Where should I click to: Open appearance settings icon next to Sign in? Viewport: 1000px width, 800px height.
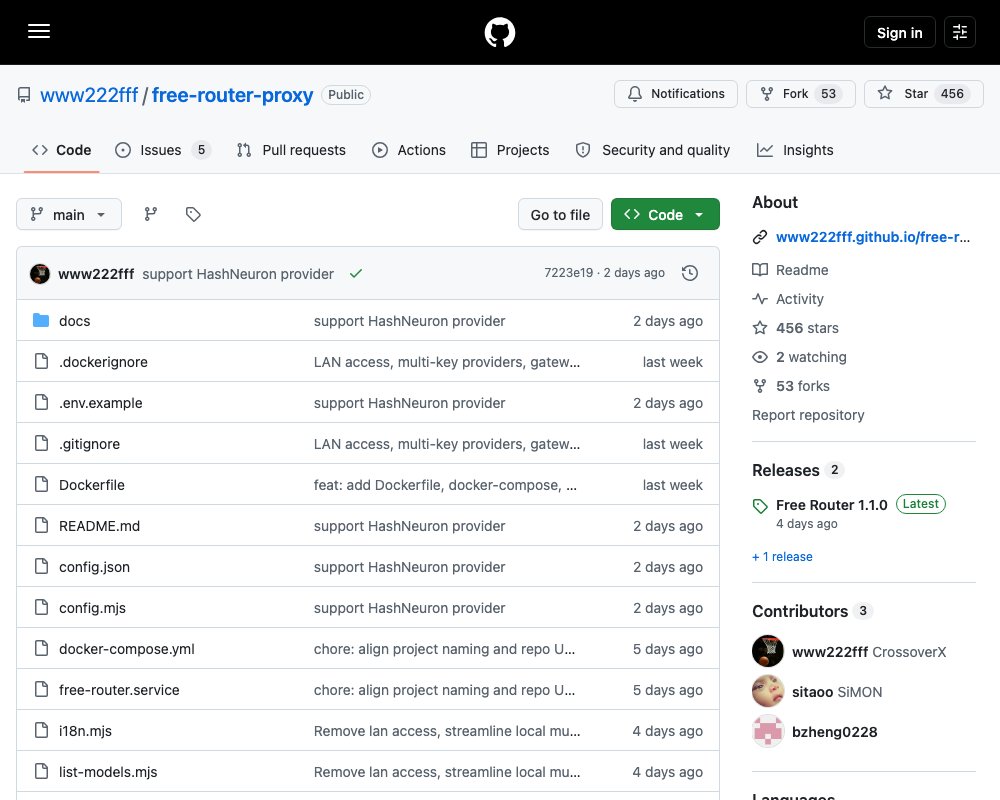click(960, 32)
